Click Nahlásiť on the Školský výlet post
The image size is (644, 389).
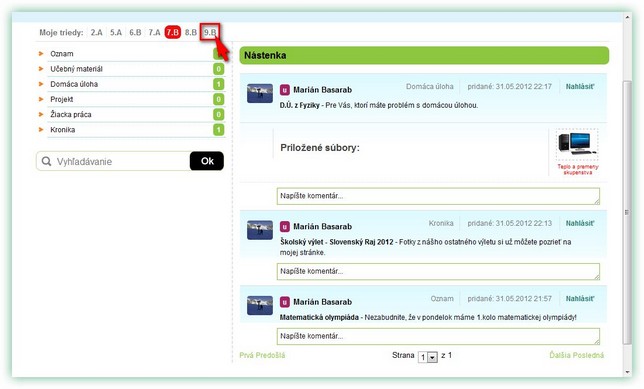point(580,223)
